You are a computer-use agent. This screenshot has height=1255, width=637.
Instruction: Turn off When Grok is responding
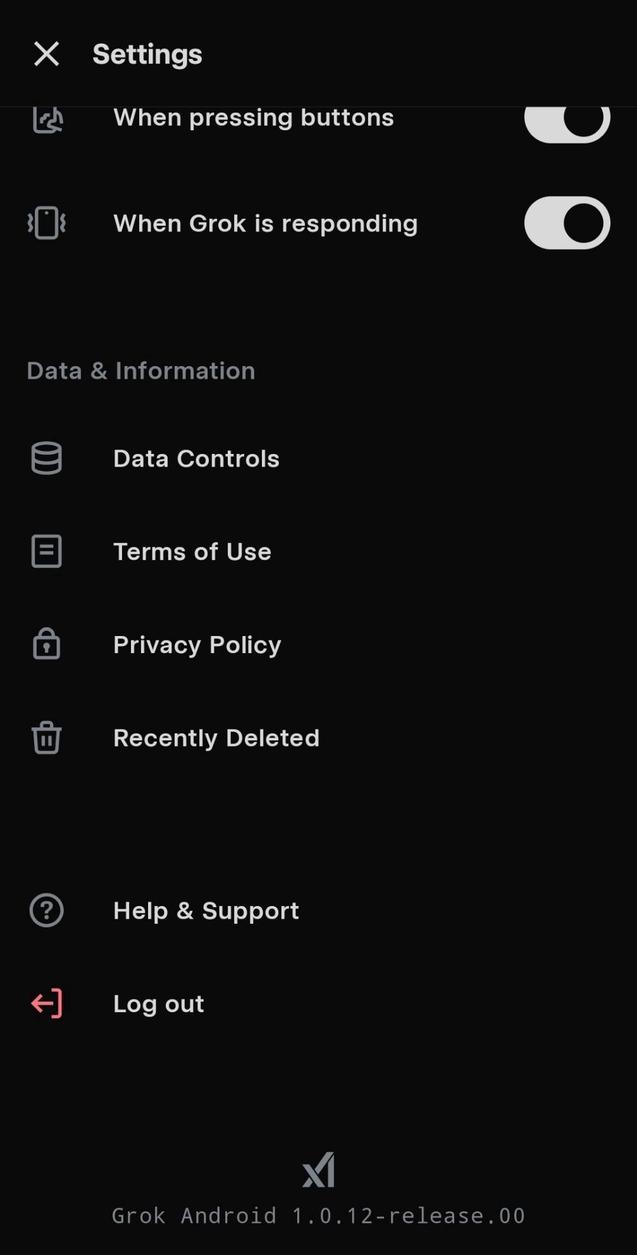pyautogui.click(x=566, y=223)
